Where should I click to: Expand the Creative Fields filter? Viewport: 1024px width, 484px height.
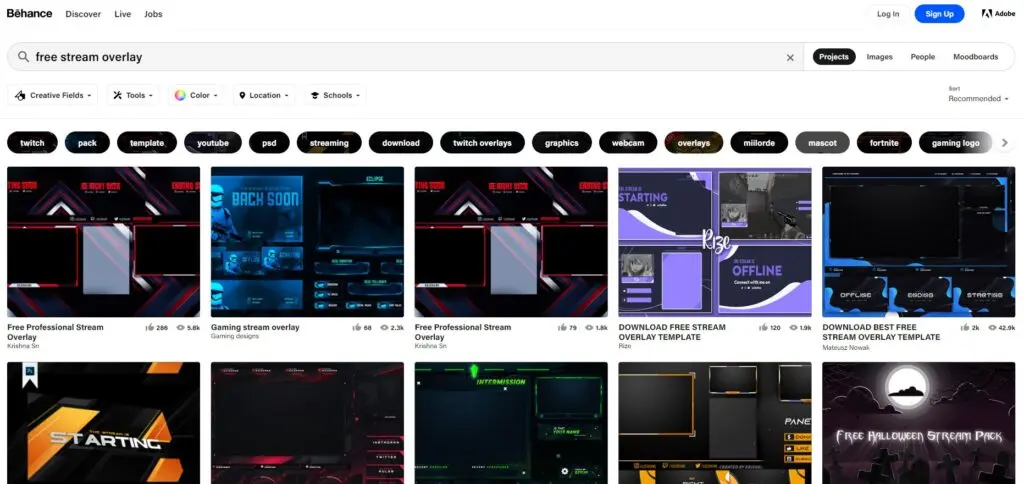(x=53, y=96)
